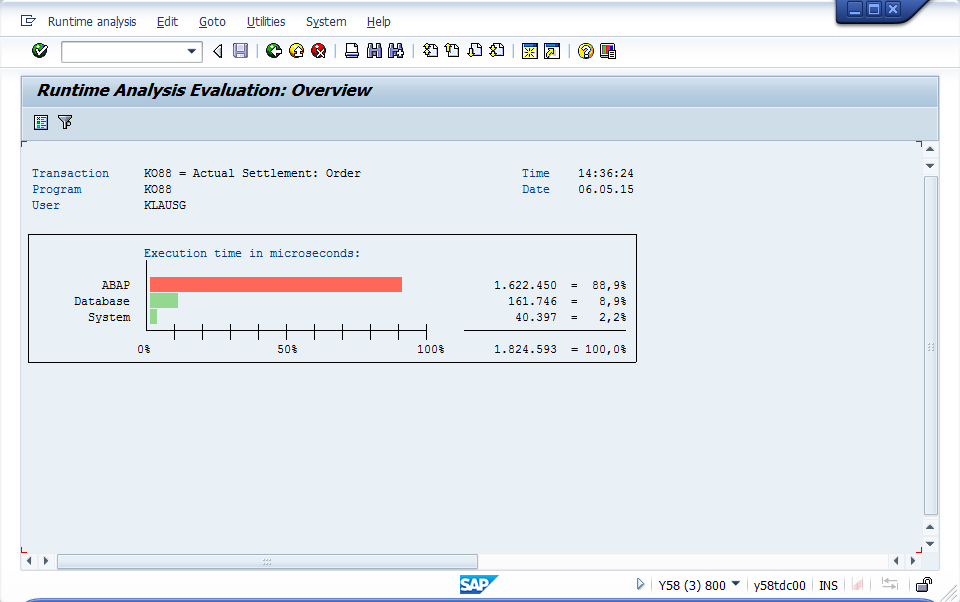Image resolution: width=960 pixels, height=602 pixels.
Task: Open the System menu
Action: 326,21
